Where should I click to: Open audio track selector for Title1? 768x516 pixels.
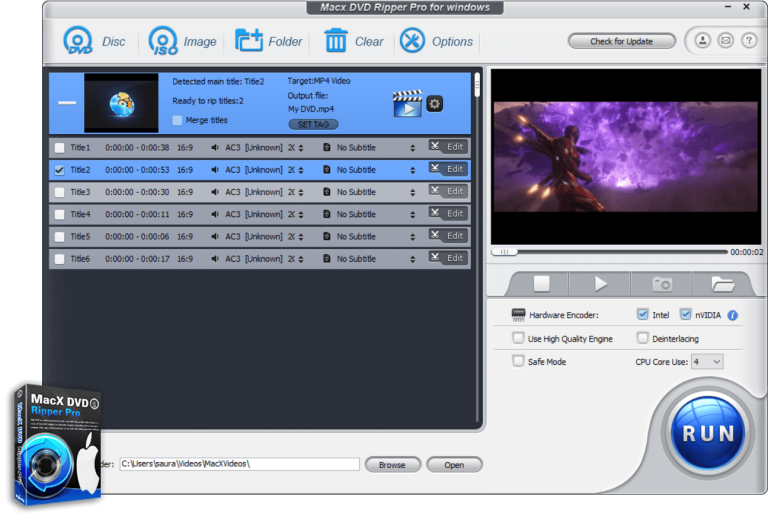point(301,148)
